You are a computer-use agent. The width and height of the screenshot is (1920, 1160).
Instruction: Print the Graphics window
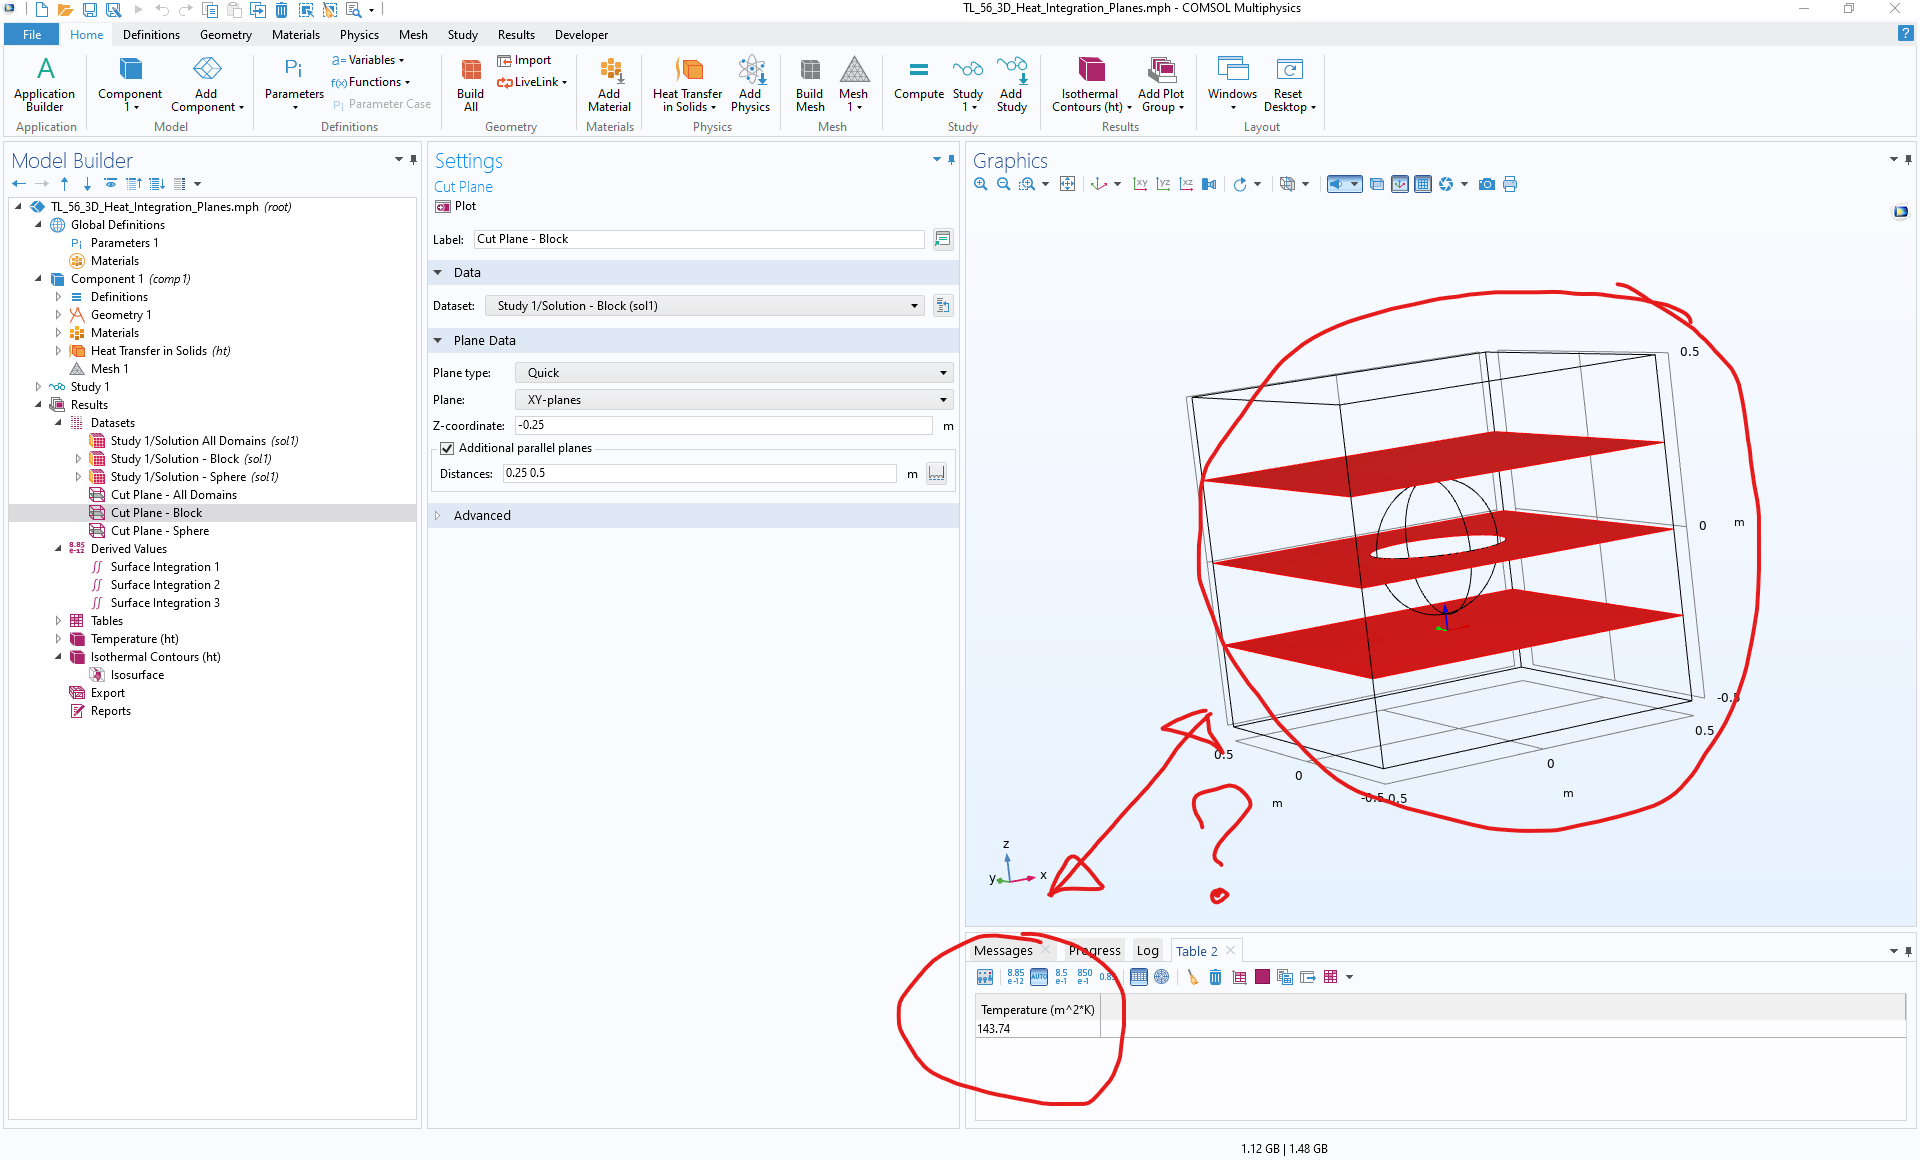coord(1510,184)
